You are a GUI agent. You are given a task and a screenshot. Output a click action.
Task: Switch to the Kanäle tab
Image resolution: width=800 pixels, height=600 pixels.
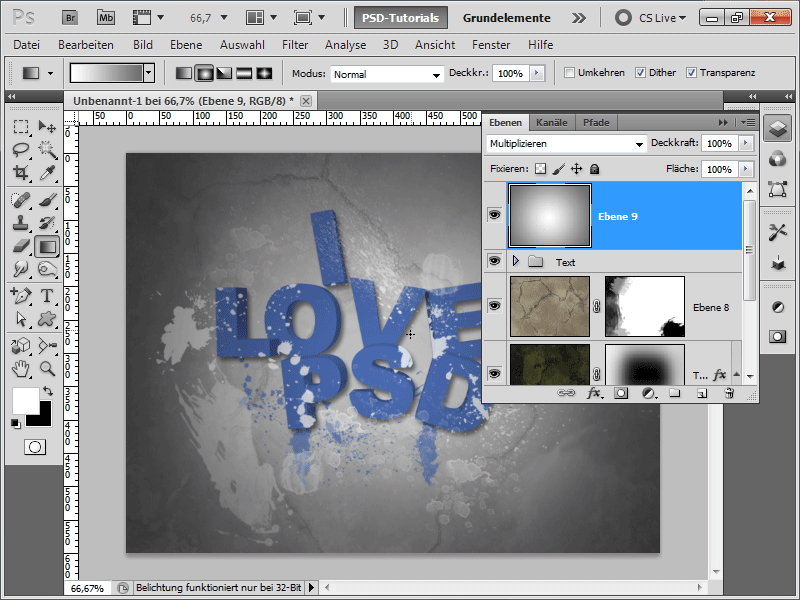tap(552, 122)
